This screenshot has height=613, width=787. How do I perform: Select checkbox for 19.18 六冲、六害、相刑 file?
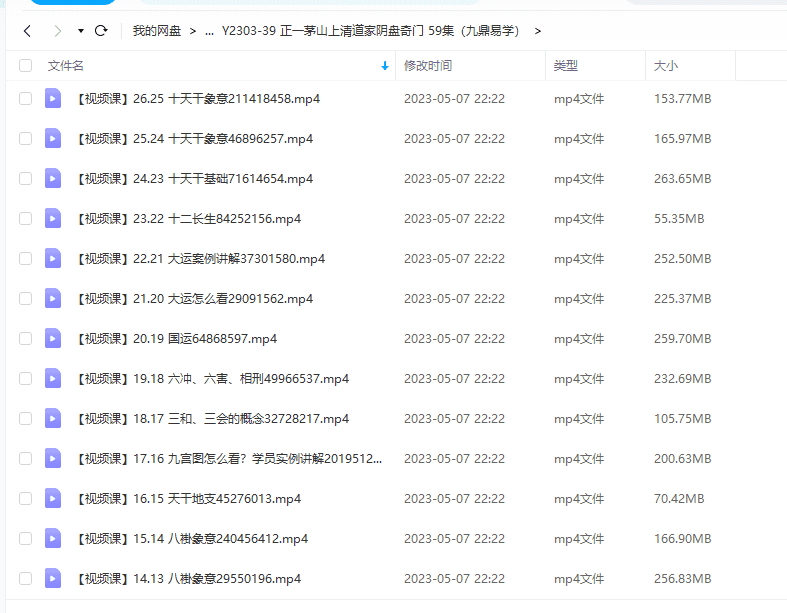25,378
